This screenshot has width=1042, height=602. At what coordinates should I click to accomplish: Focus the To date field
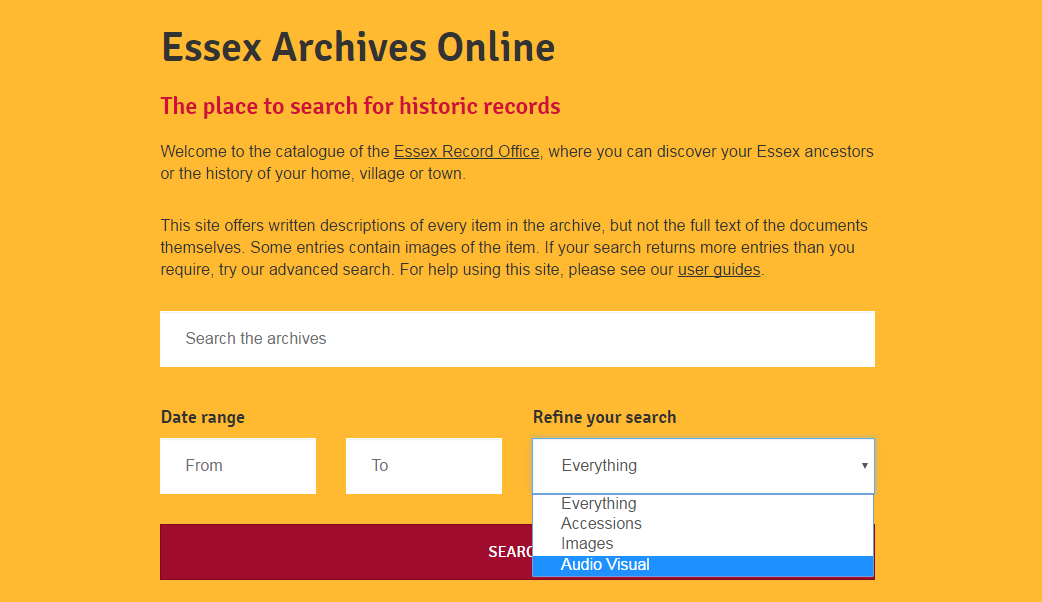423,466
